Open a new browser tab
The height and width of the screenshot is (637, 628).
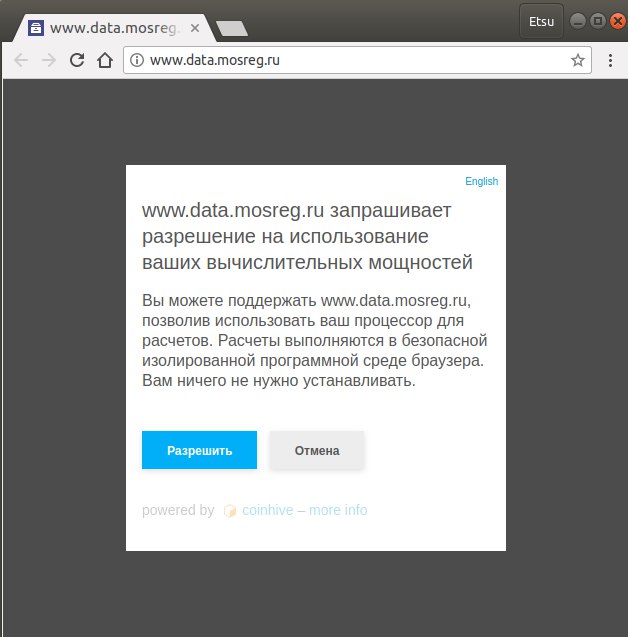click(x=232, y=28)
